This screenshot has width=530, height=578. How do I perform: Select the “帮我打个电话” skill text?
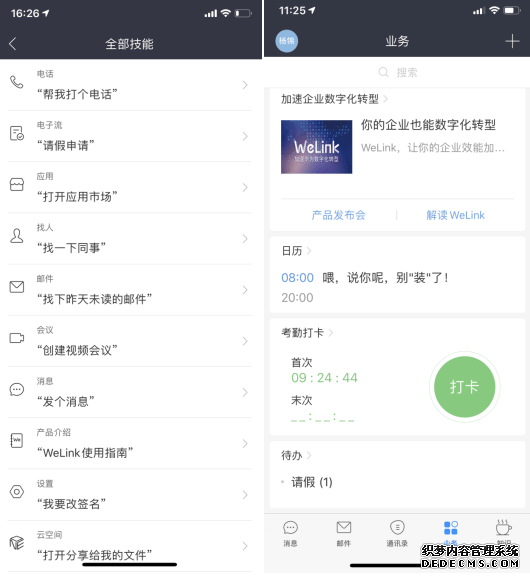(x=77, y=94)
